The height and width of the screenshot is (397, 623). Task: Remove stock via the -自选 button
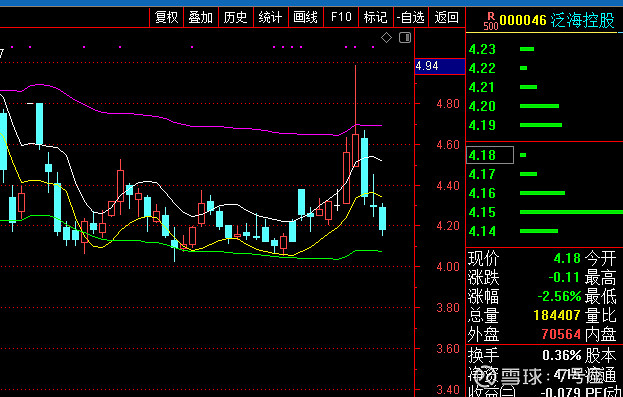tap(411, 17)
